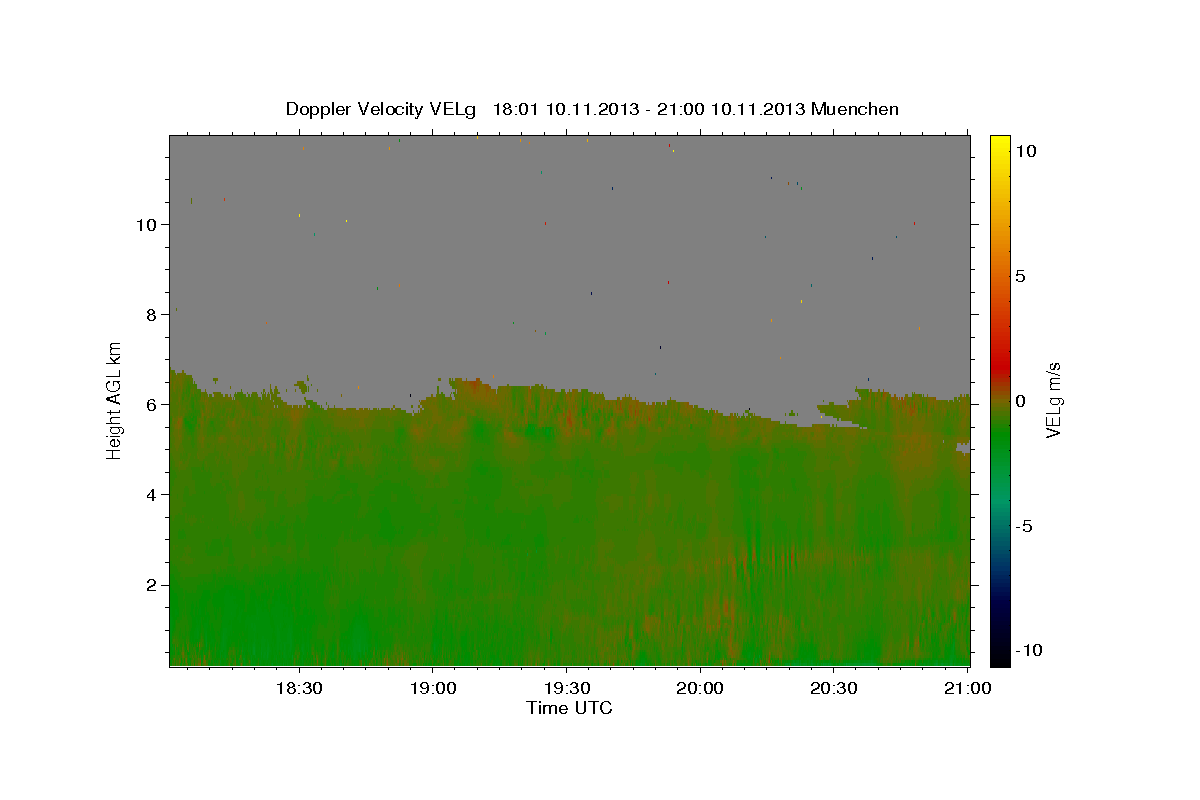Click the '19:00' time tick label

point(432,689)
